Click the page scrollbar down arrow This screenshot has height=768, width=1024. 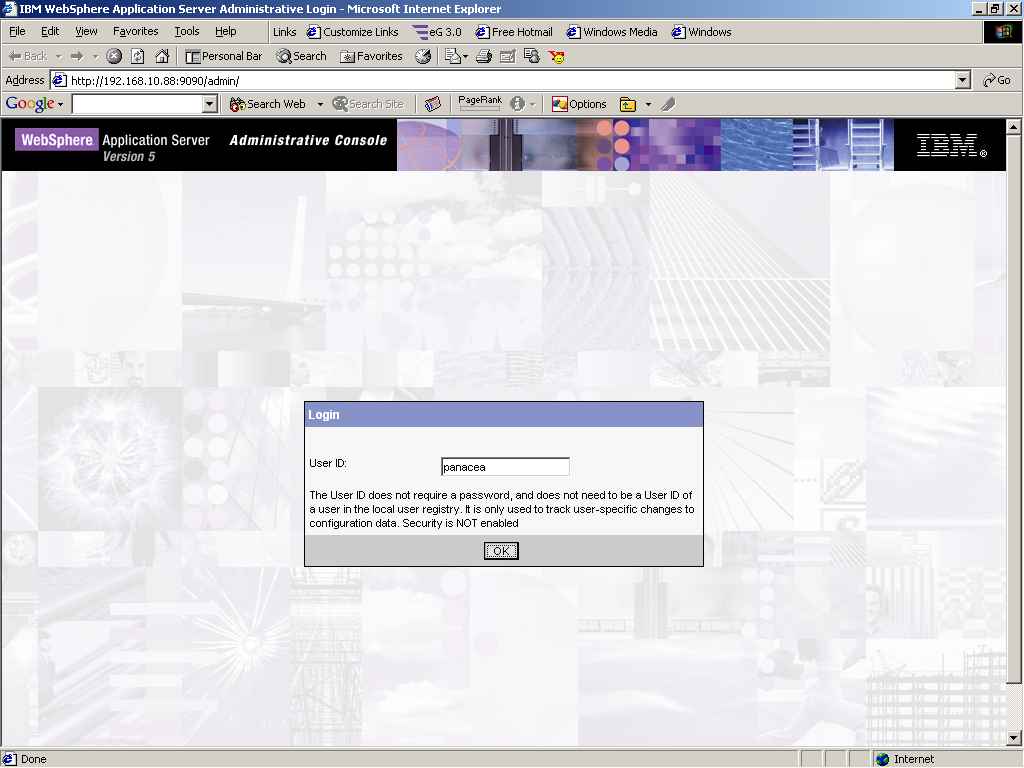(x=1014, y=739)
